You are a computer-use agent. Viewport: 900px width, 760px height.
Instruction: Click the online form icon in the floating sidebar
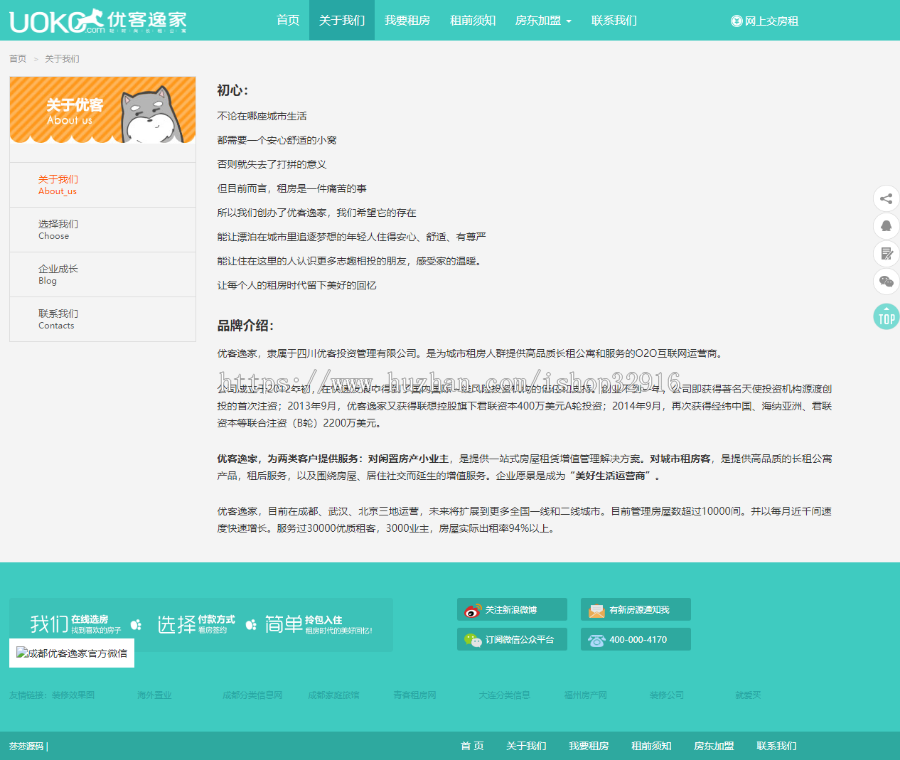886,253
